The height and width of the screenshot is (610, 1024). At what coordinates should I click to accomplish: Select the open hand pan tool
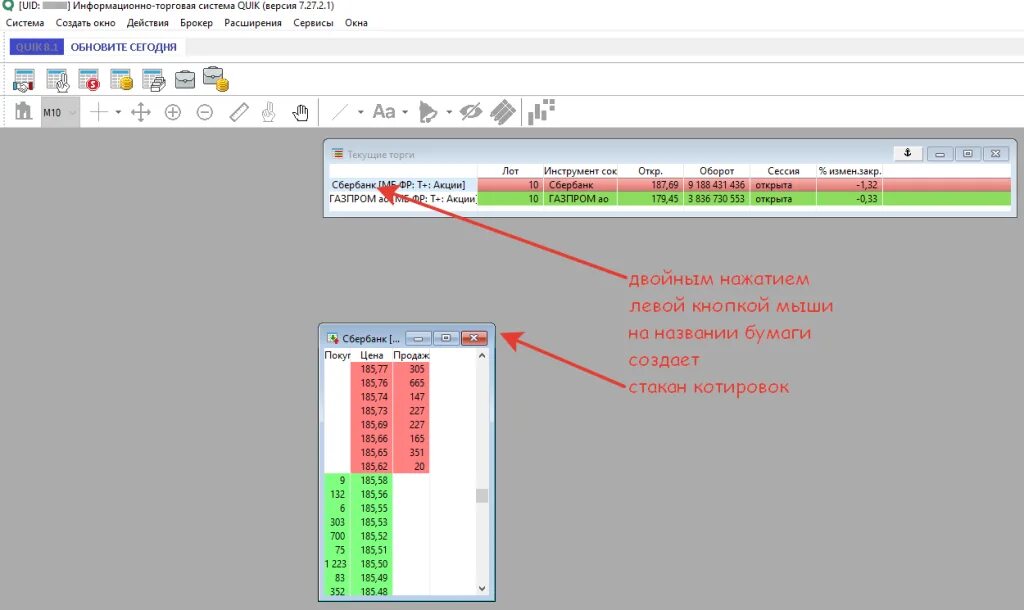point(300,112)
